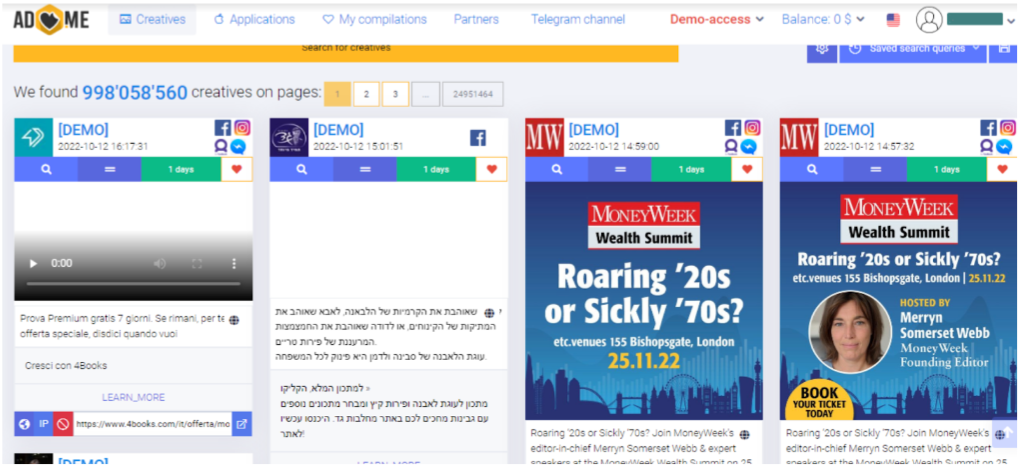The image size is (1022, 472).
Task: Open the Roaring '20s MoneyWeek banner image
Action: 644,301
